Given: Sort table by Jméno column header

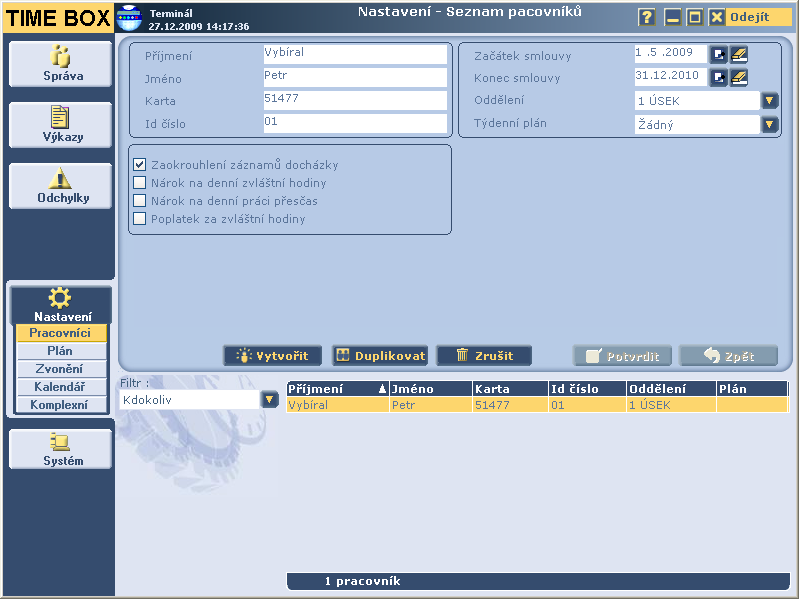Looking at the screenshot, I should click(431, 389).
